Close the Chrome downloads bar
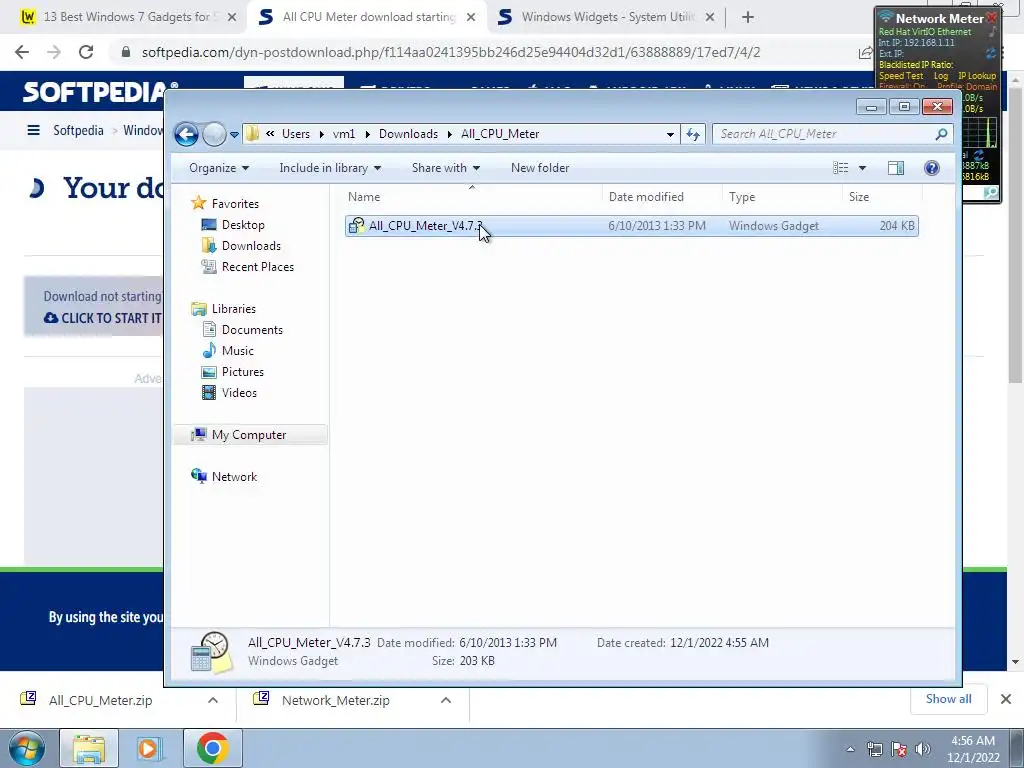Viewport: 1024px width, 768px height. point(1006,699)
